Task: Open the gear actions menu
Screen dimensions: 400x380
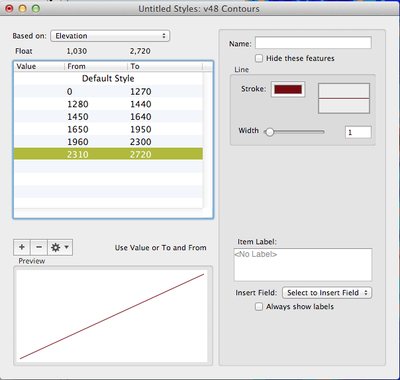Action: click(60, 247)
